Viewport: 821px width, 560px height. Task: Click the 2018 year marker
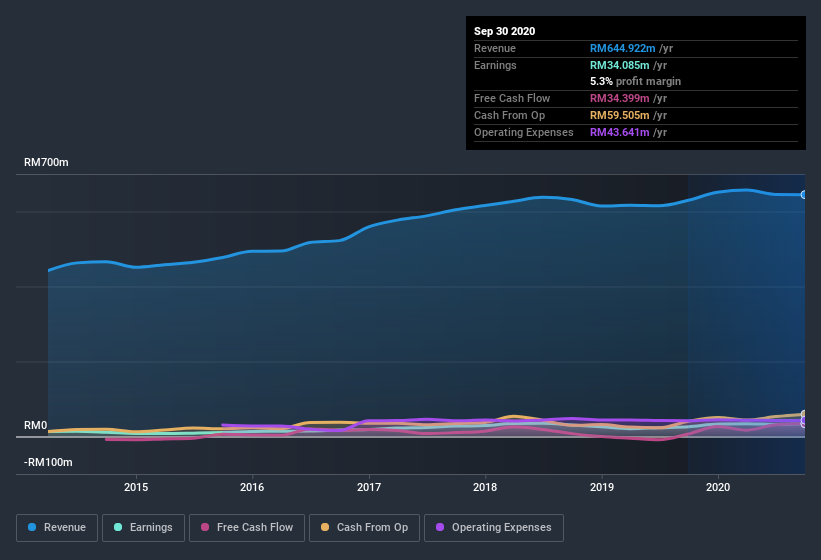pyautogui.click(x=485, y=488)
